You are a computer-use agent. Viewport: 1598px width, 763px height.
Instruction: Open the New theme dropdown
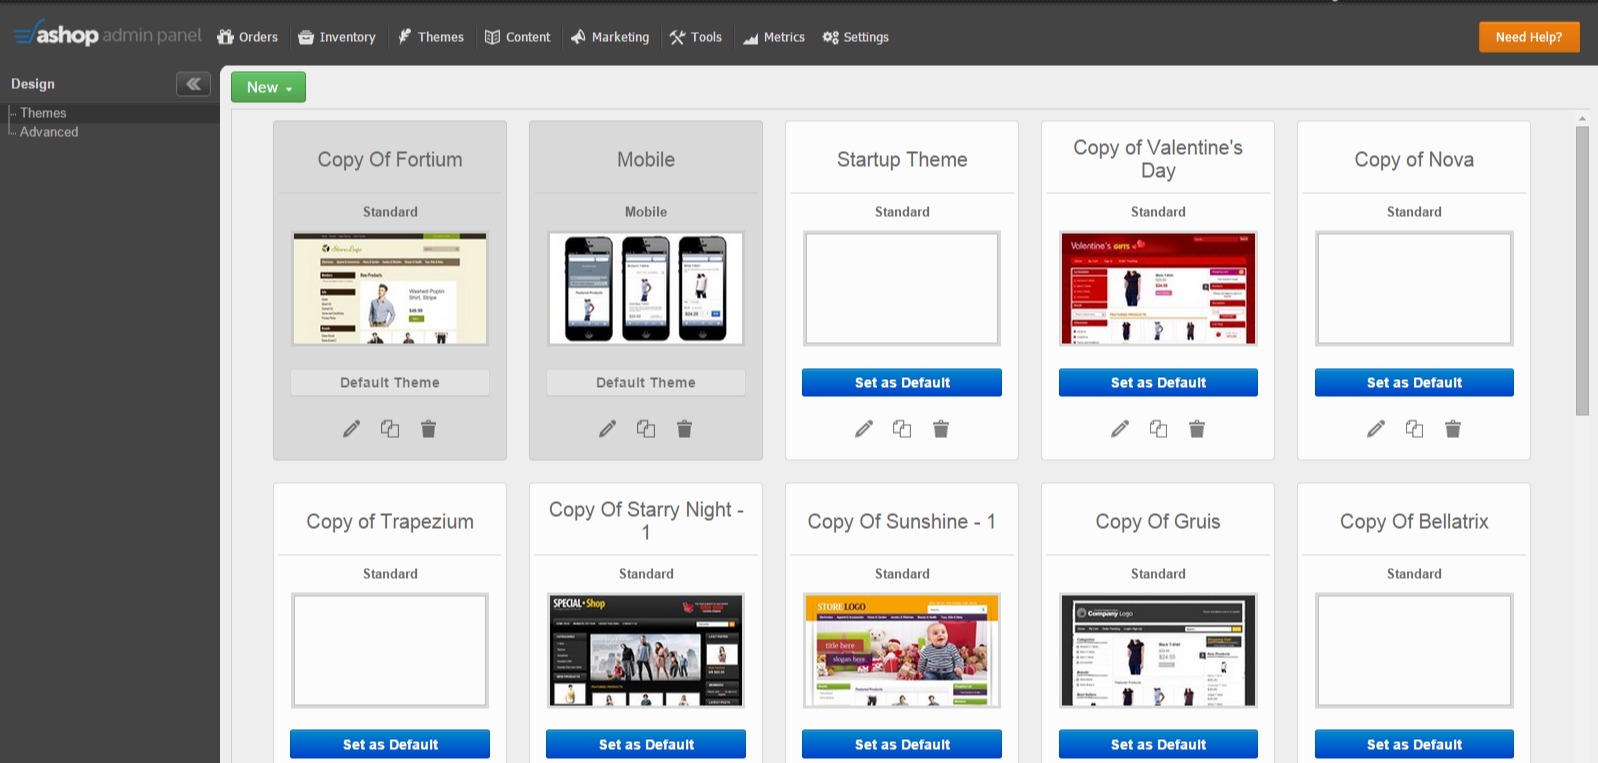pyautogui.click(x=268, y=87)
